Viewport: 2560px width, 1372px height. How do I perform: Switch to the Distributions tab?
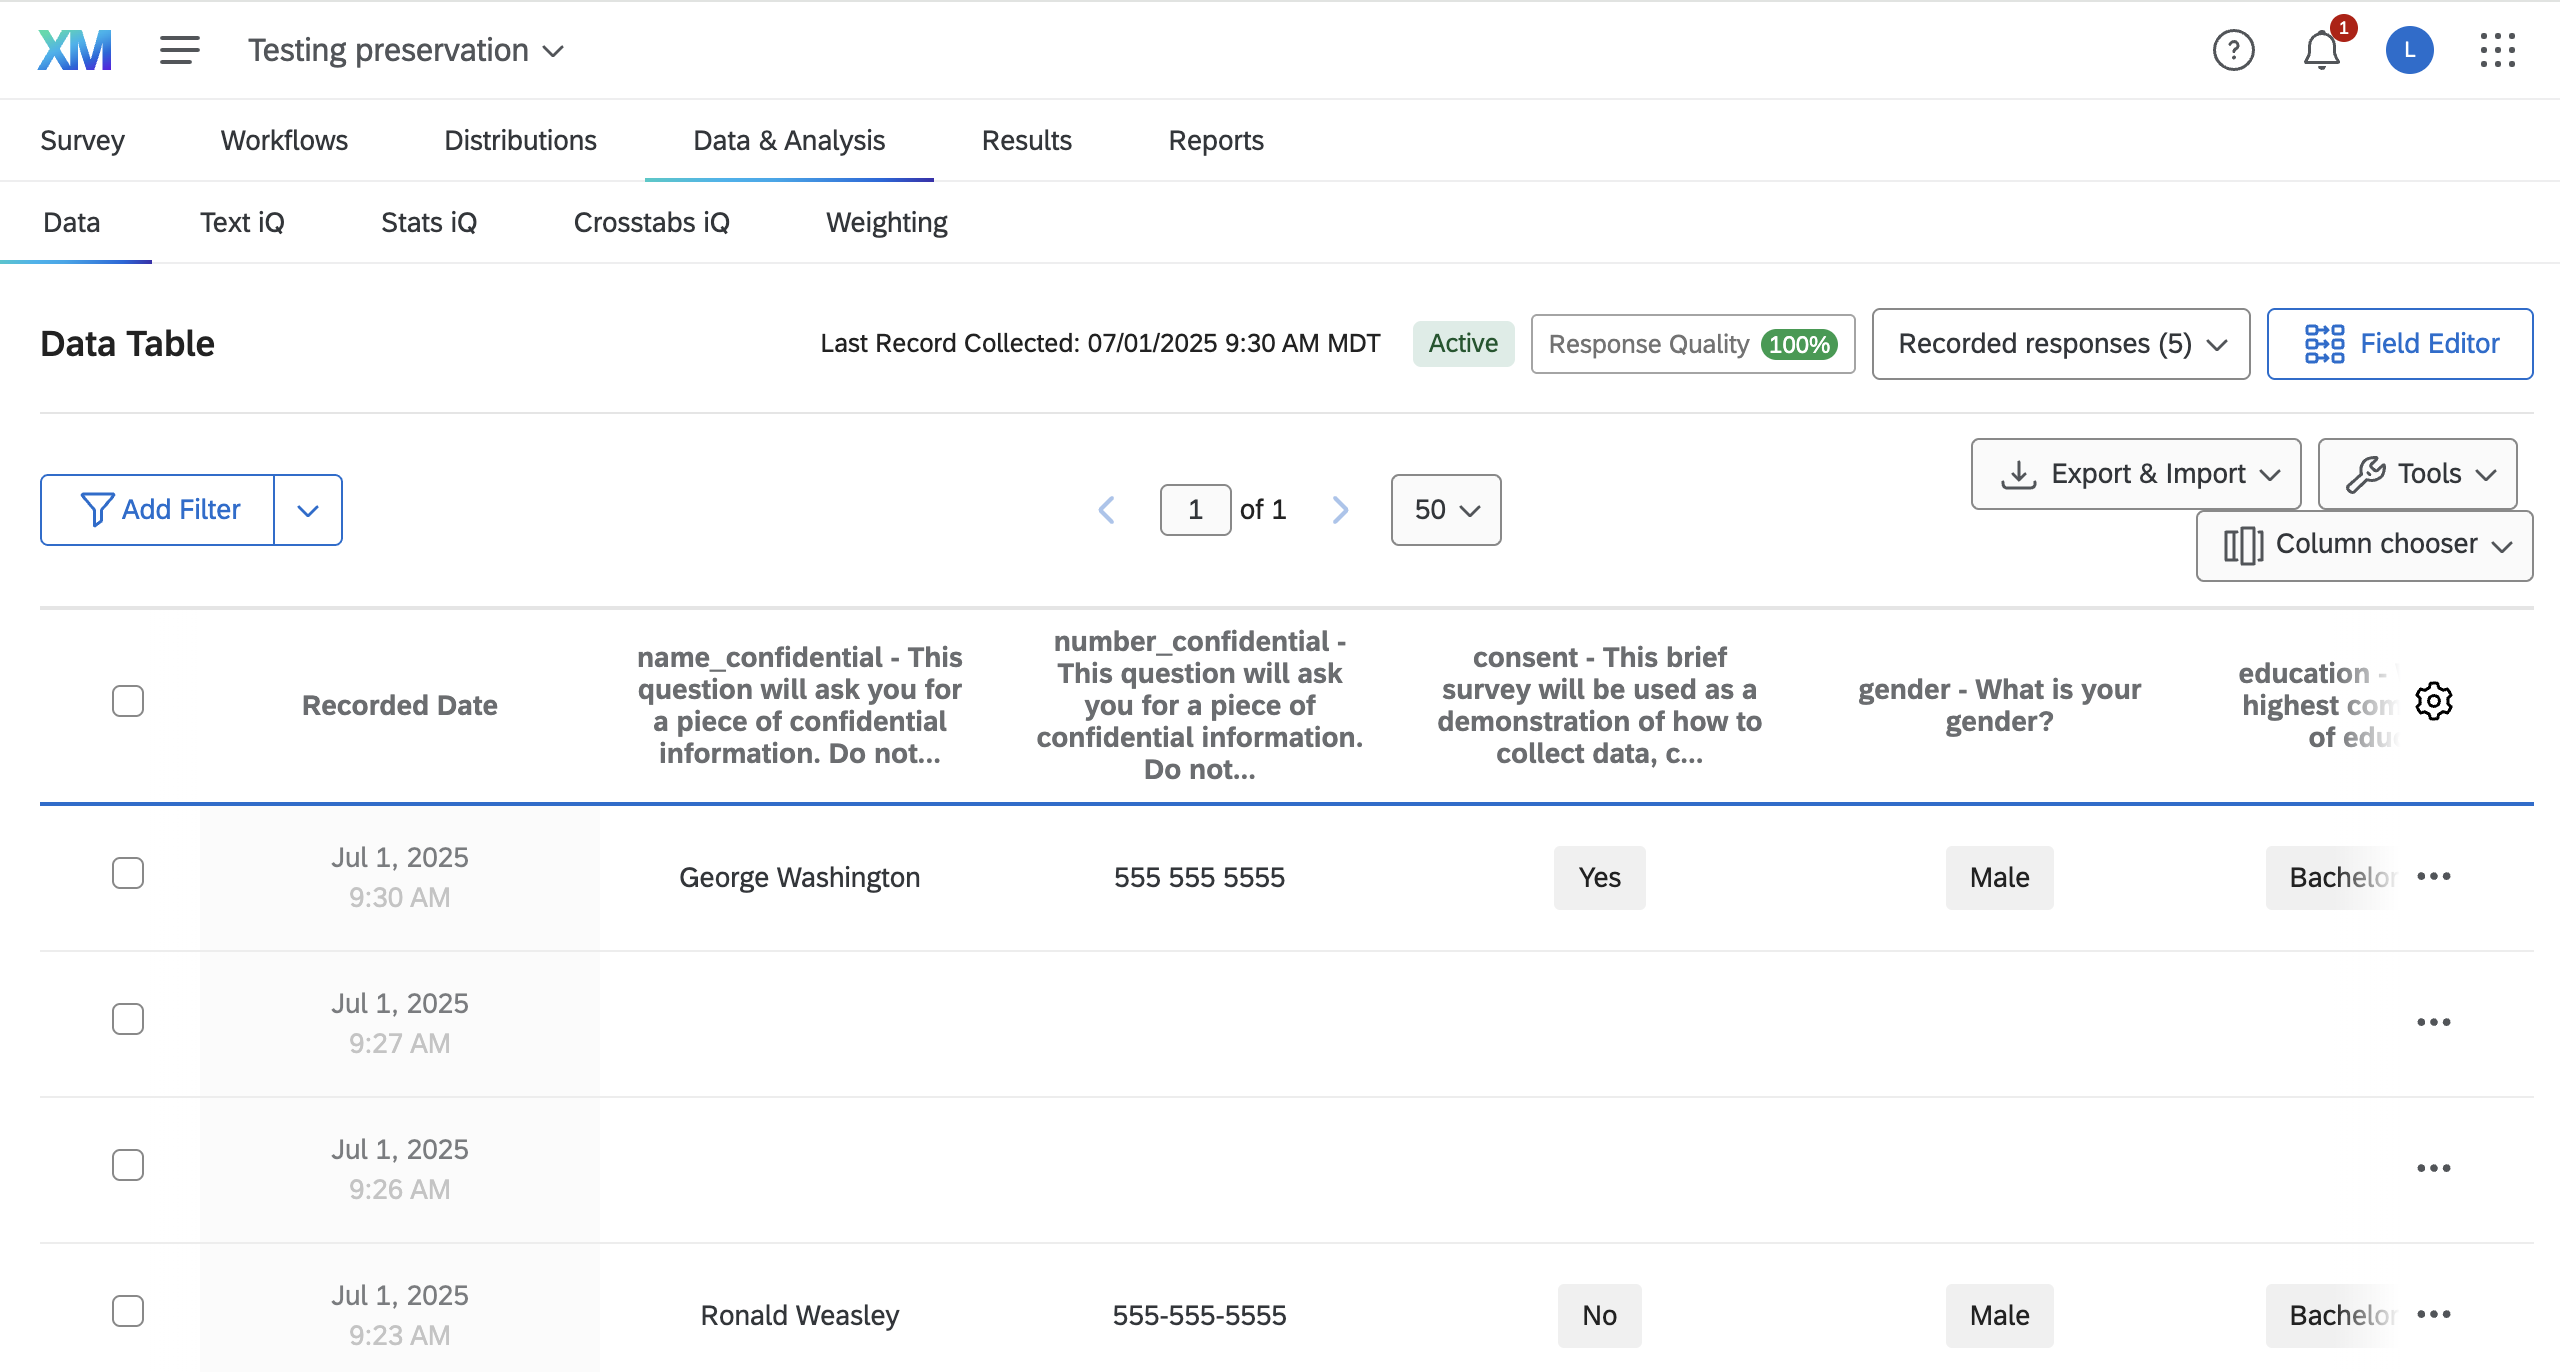point(520,140)
